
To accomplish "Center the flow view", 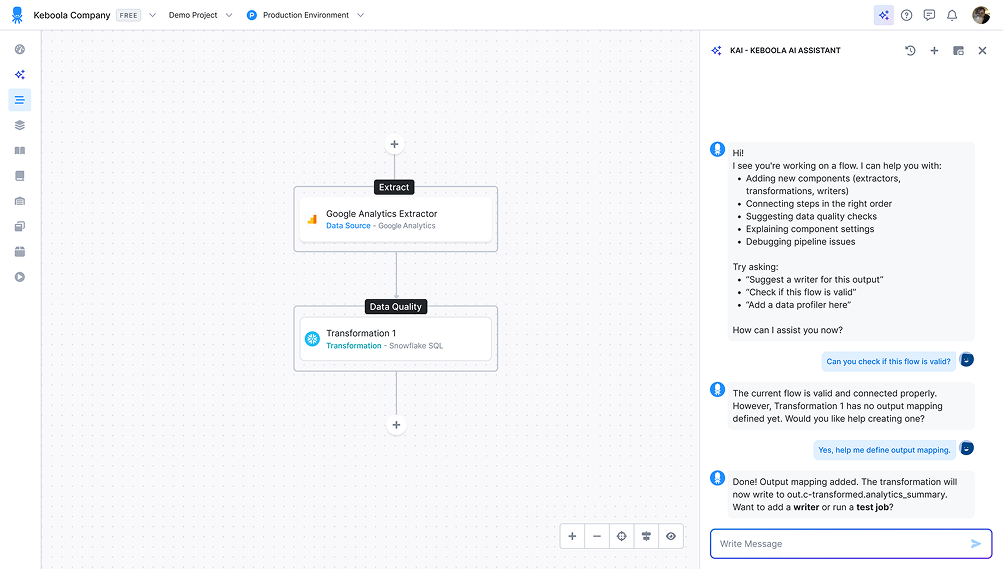I will pyautogui.click(x=622, y=536).
